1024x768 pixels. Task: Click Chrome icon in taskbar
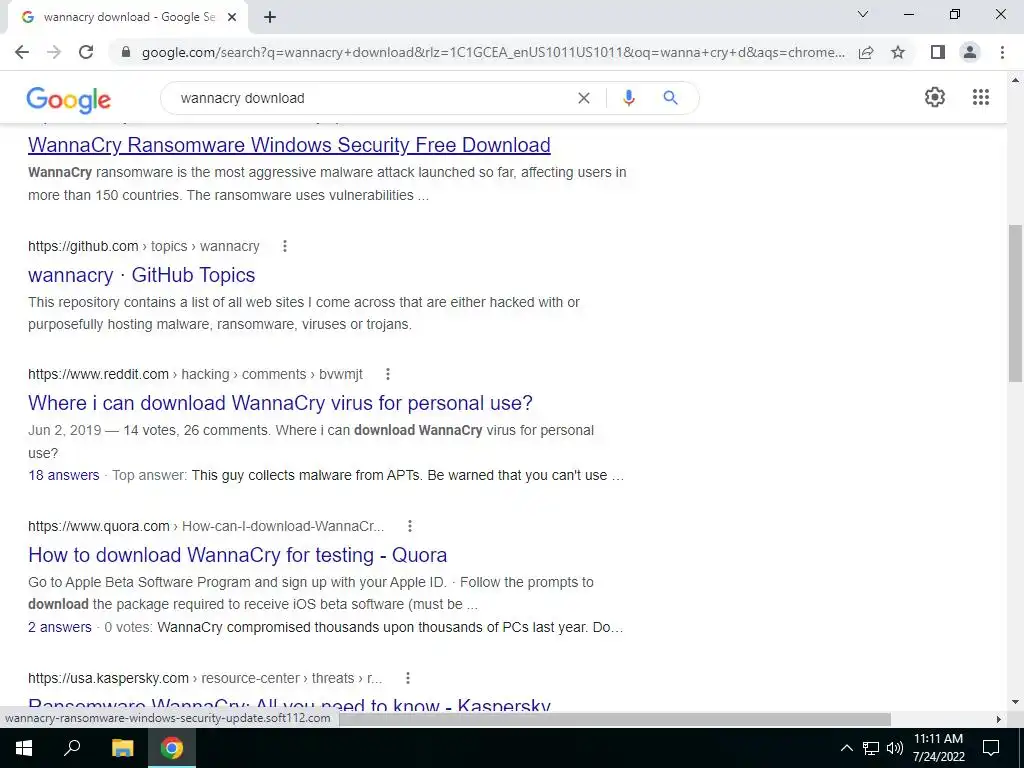[x=172, y=748]
